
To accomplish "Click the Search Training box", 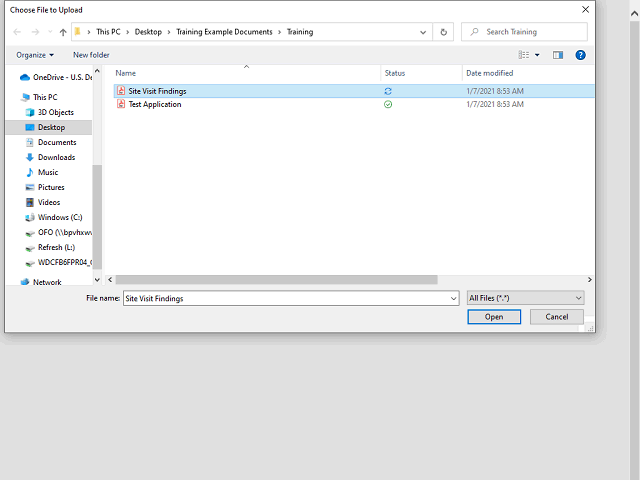I will (x=524, y=32).
